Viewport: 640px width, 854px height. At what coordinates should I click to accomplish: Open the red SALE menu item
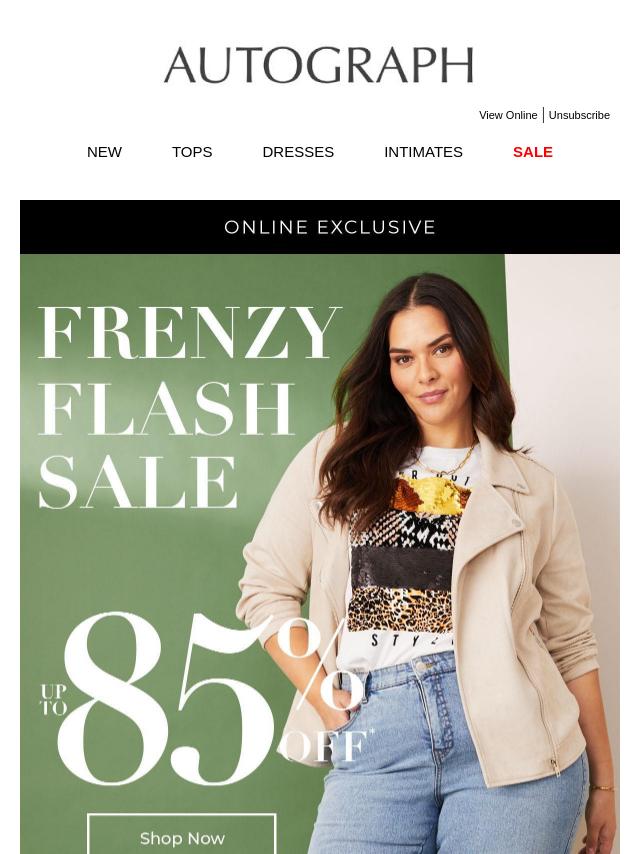[533, 152]
